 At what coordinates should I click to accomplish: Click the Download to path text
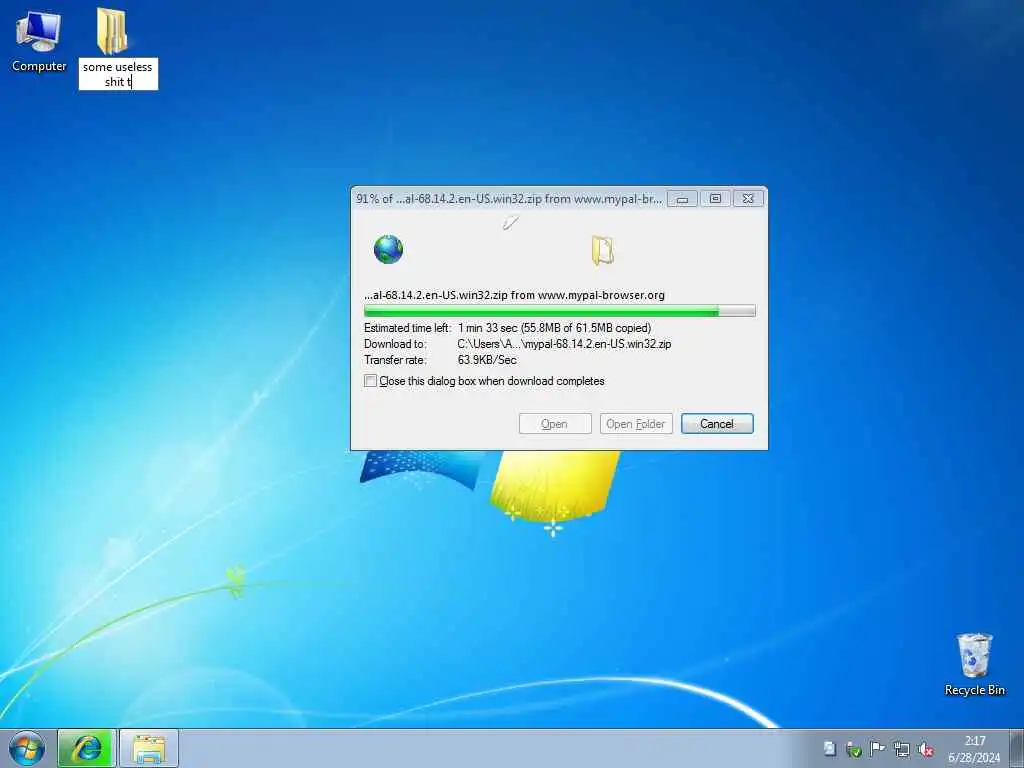tap(564, 344)
